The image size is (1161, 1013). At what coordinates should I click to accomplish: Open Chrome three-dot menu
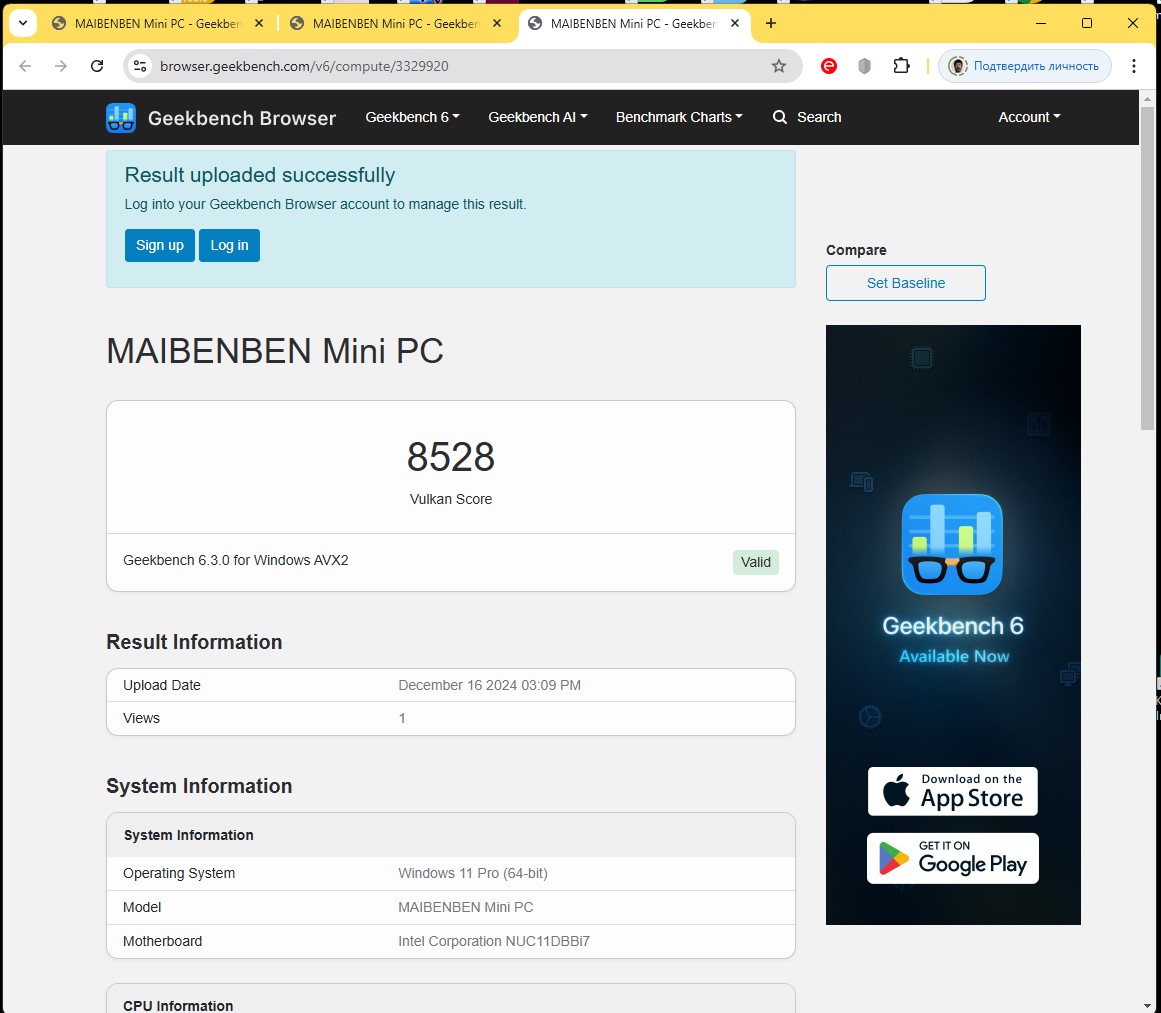pyautogui.click(x=1134, y=66)
